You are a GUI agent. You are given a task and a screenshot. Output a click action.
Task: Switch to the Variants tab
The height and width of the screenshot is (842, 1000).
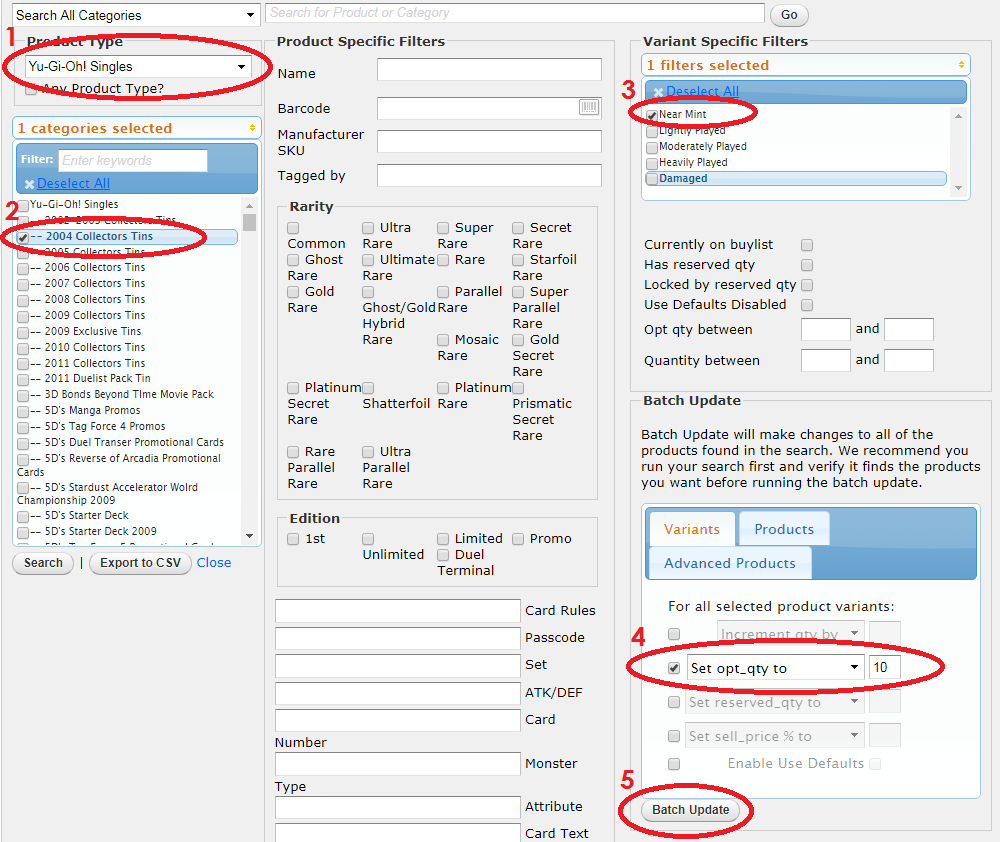[691, 529]
